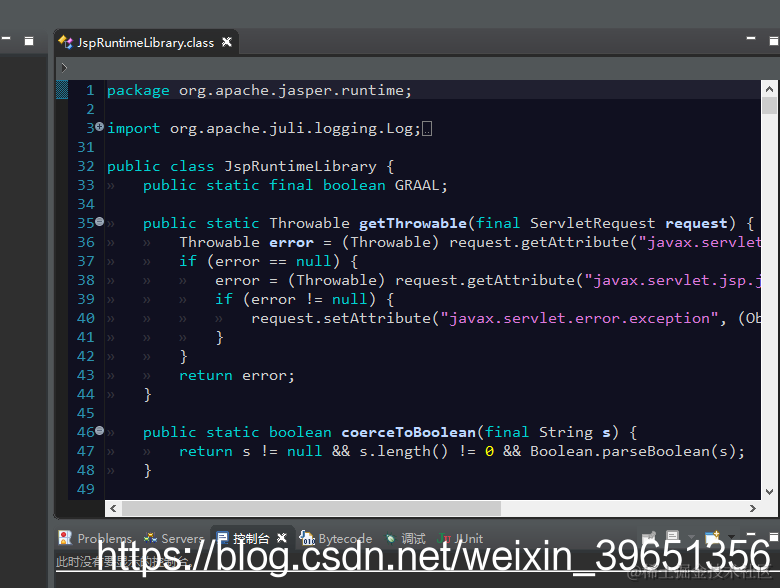Image resolution: width=780 pixels, height=588 pixels.
Task: Collapse the getThrowable method on line 35
Action: tap(99, 221)
